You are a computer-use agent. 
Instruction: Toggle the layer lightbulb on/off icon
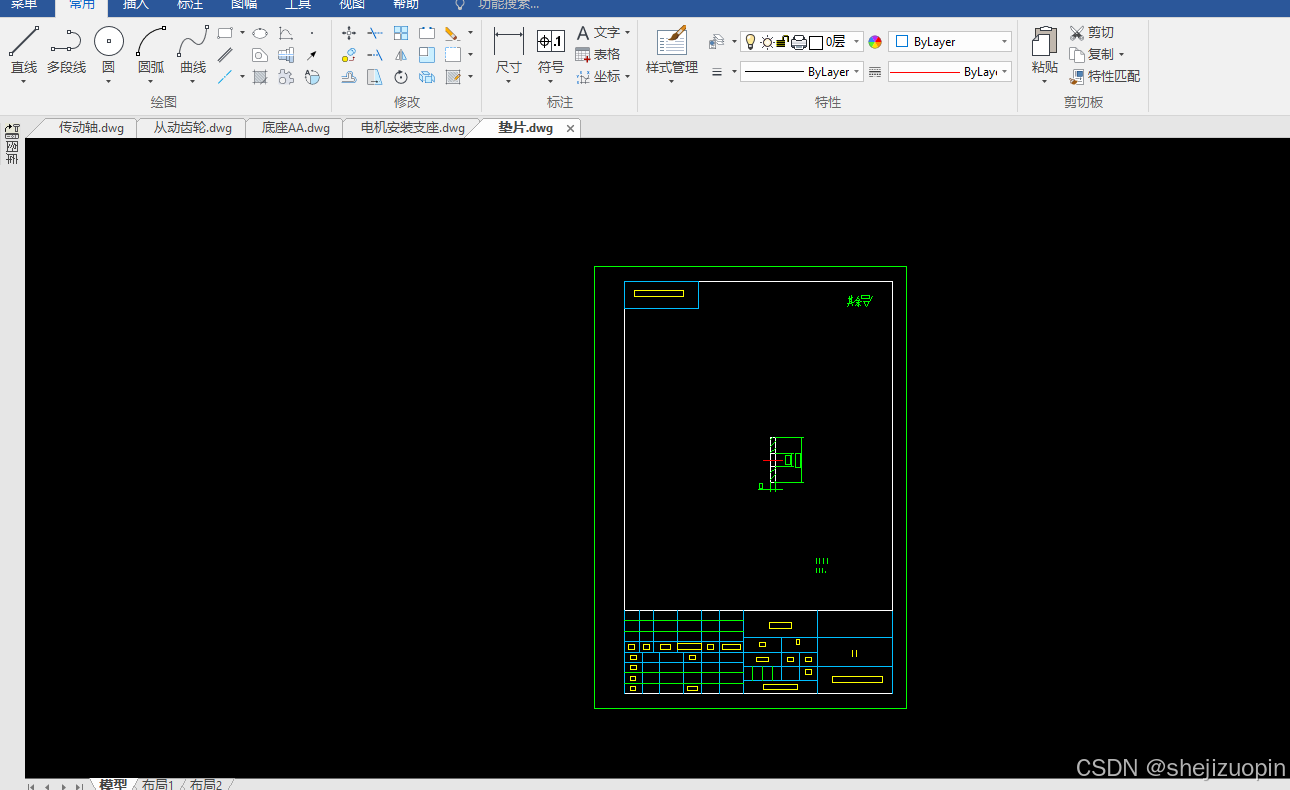[x=751, y=42]
